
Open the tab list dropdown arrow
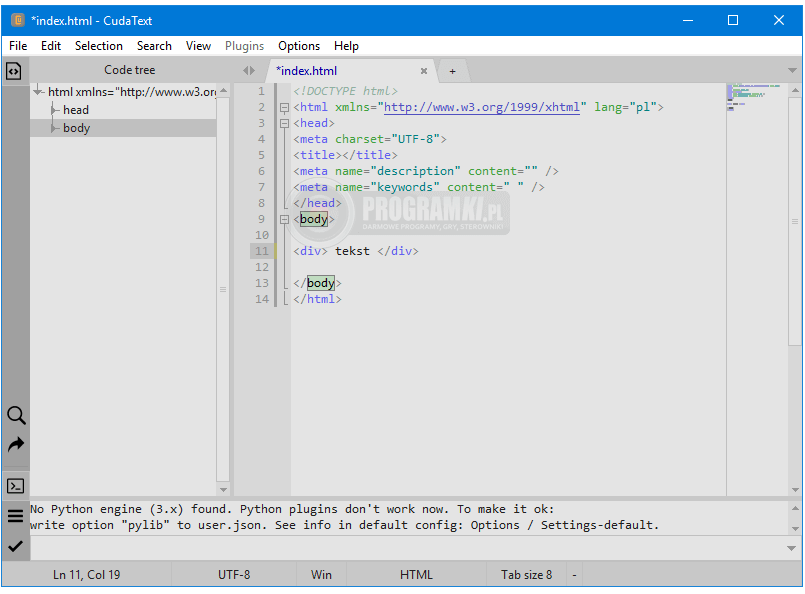tap(792, 70)
